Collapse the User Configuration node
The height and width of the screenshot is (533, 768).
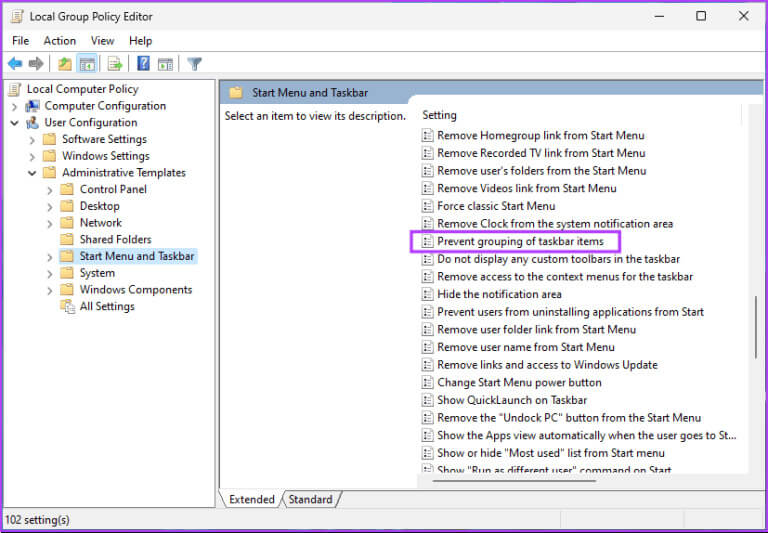pos(14,123)
